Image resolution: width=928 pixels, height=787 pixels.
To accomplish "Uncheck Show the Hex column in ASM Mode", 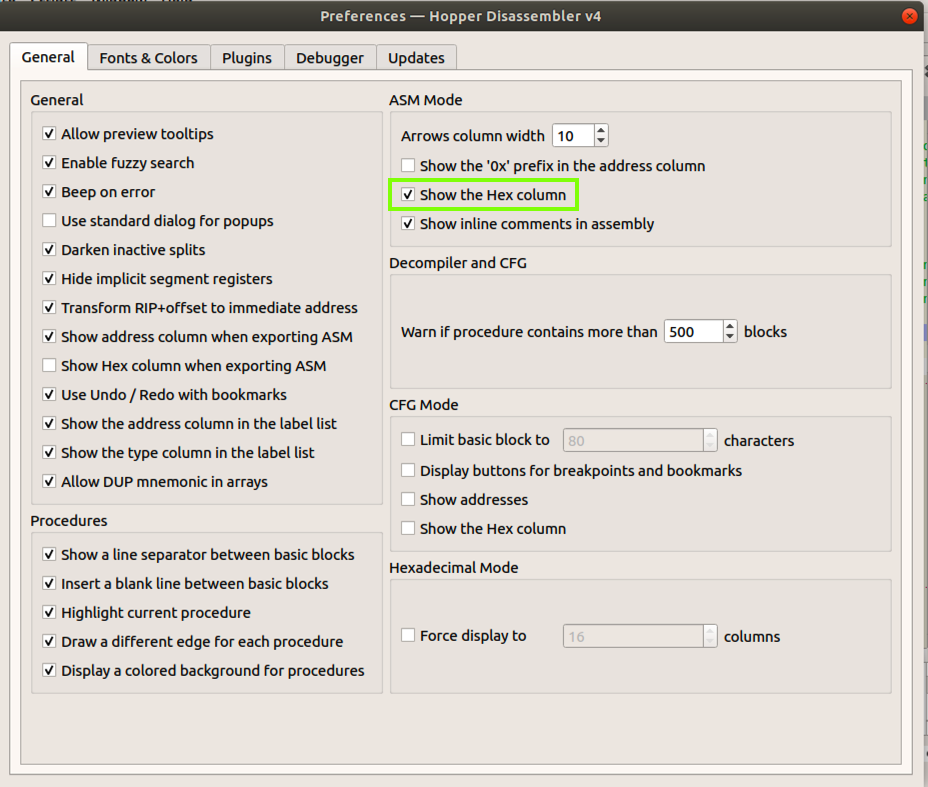I will [x=408, y=195].
